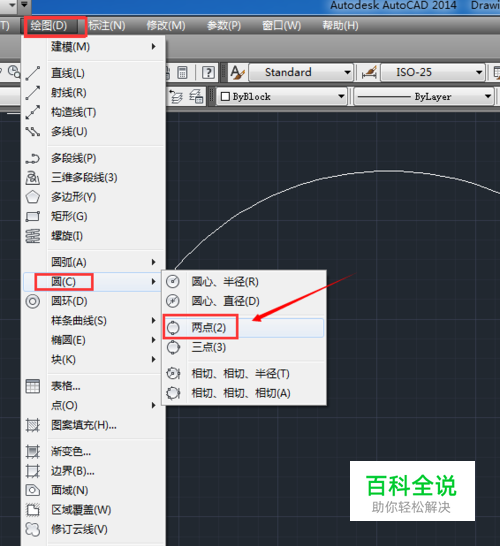Expand the Arc (圆弧) submenu
Screen dimensions: 500x546
coord(93,262)
